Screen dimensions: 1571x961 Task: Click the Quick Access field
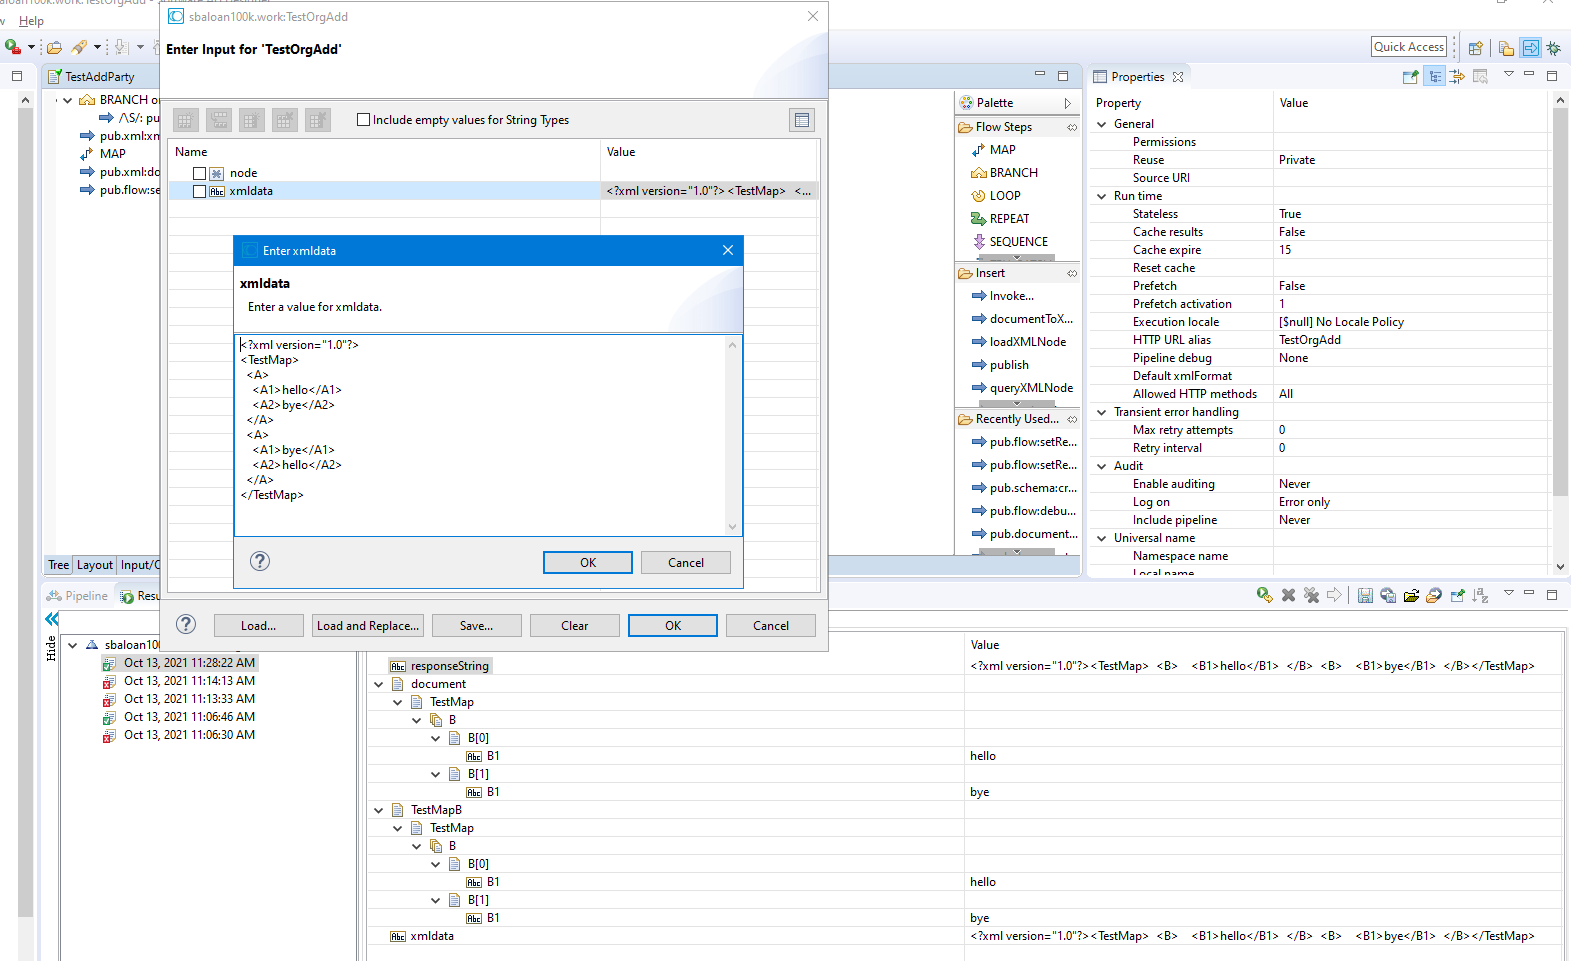pos(1409,47)
